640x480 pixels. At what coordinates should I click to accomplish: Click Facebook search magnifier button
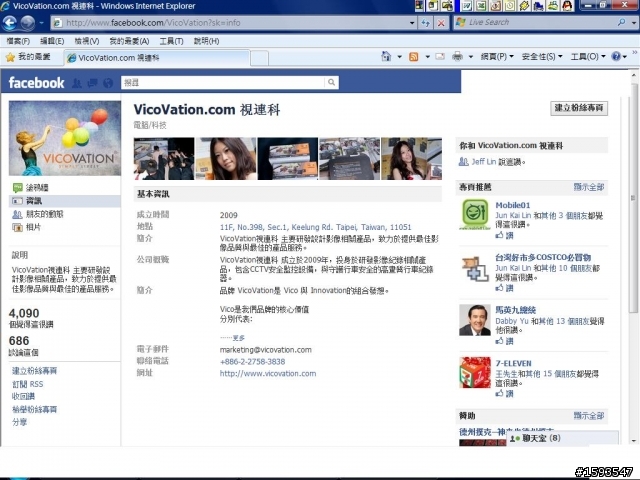331,82
